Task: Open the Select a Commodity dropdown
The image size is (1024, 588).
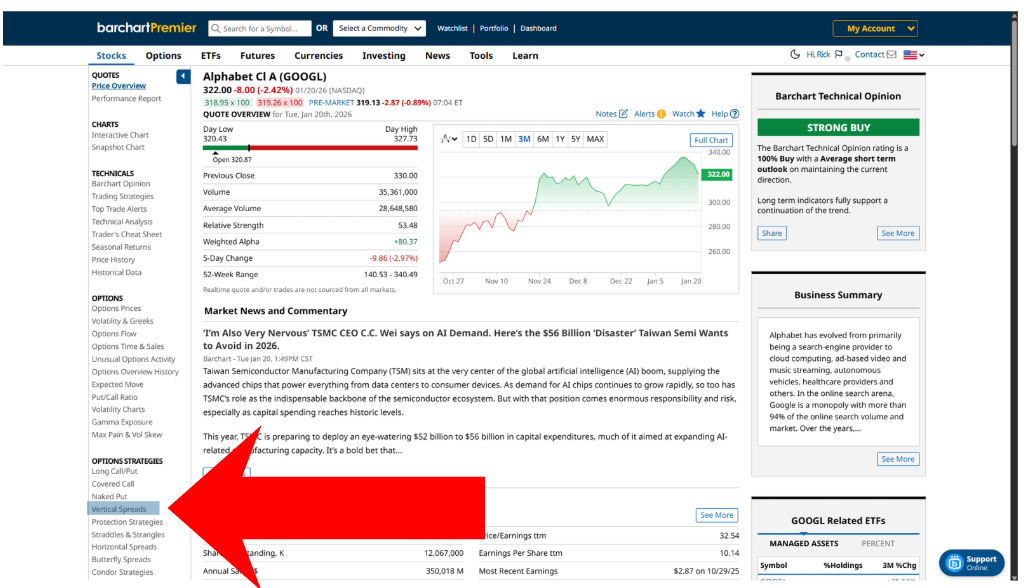Action: pos(379,28)
